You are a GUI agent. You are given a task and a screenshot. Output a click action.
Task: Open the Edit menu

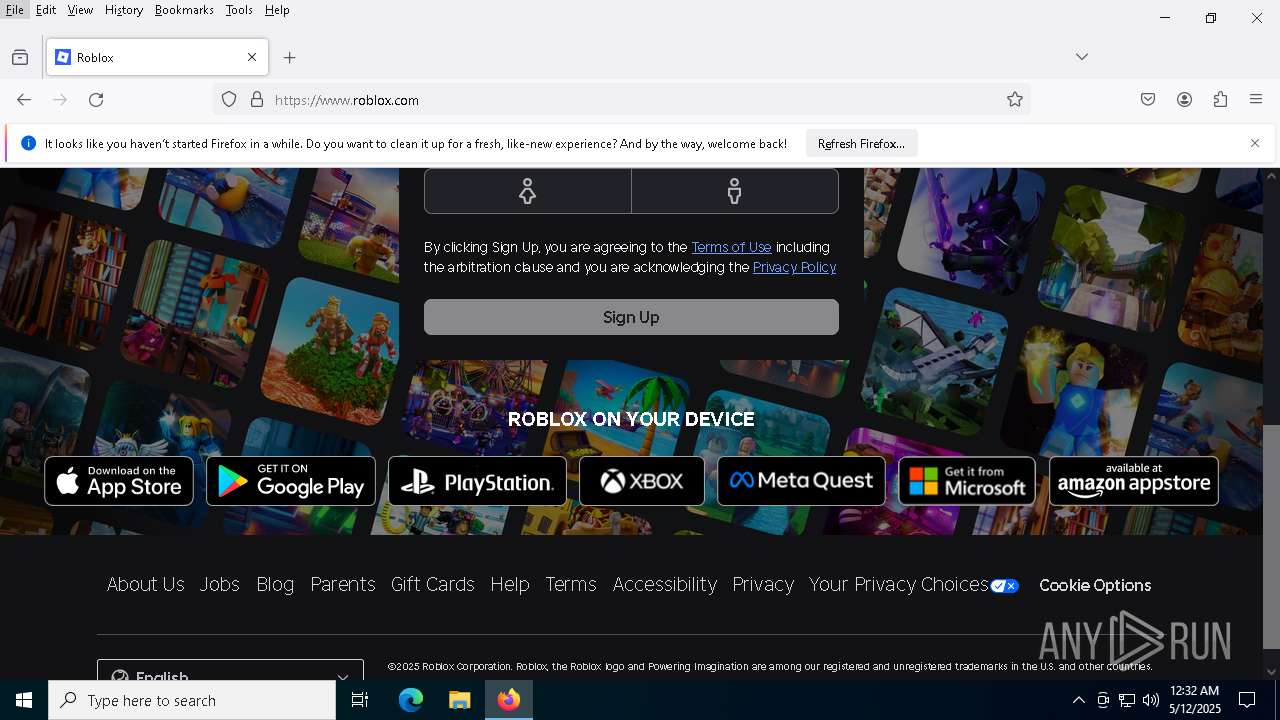(x=46, y=10)
